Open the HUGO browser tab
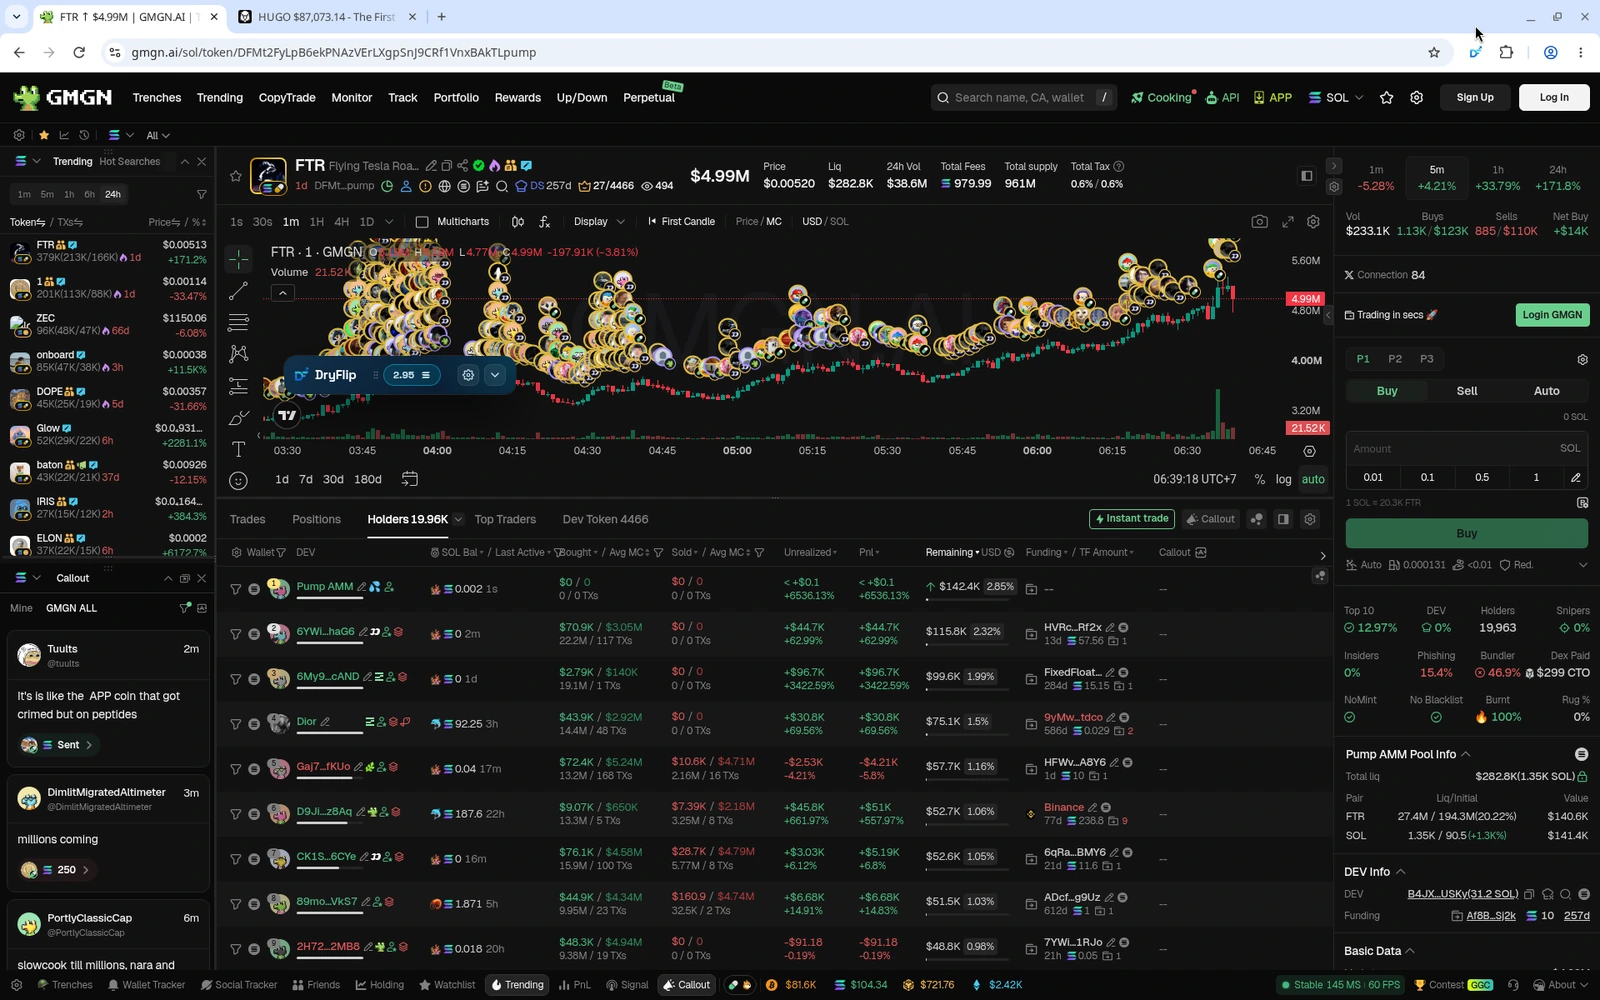 326,17
